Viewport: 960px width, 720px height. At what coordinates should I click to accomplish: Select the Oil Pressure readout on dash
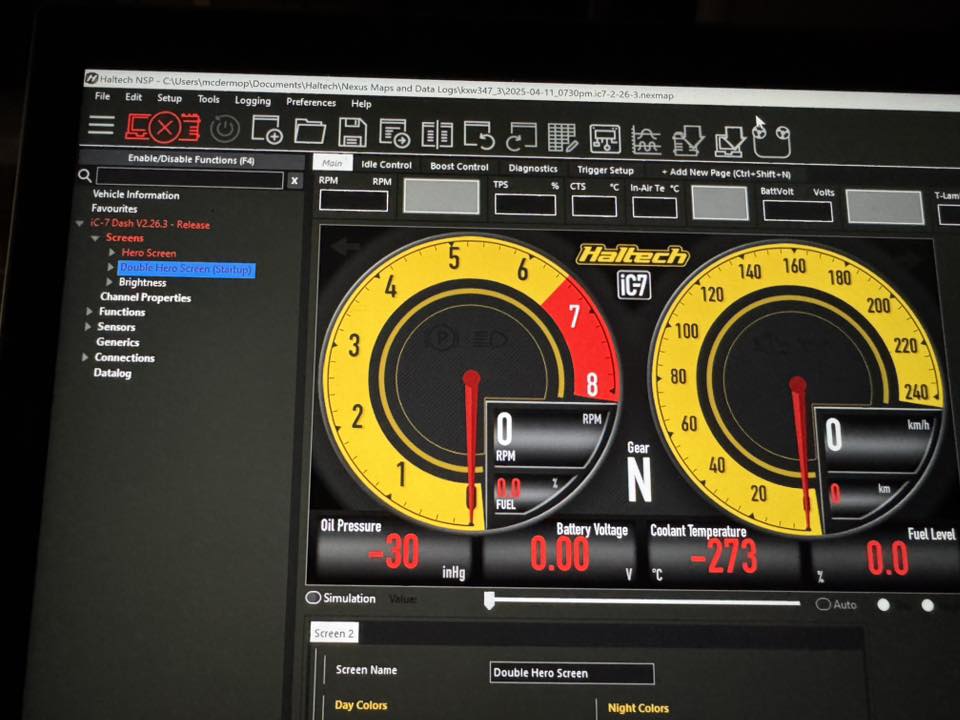click(x=393, y=549)
